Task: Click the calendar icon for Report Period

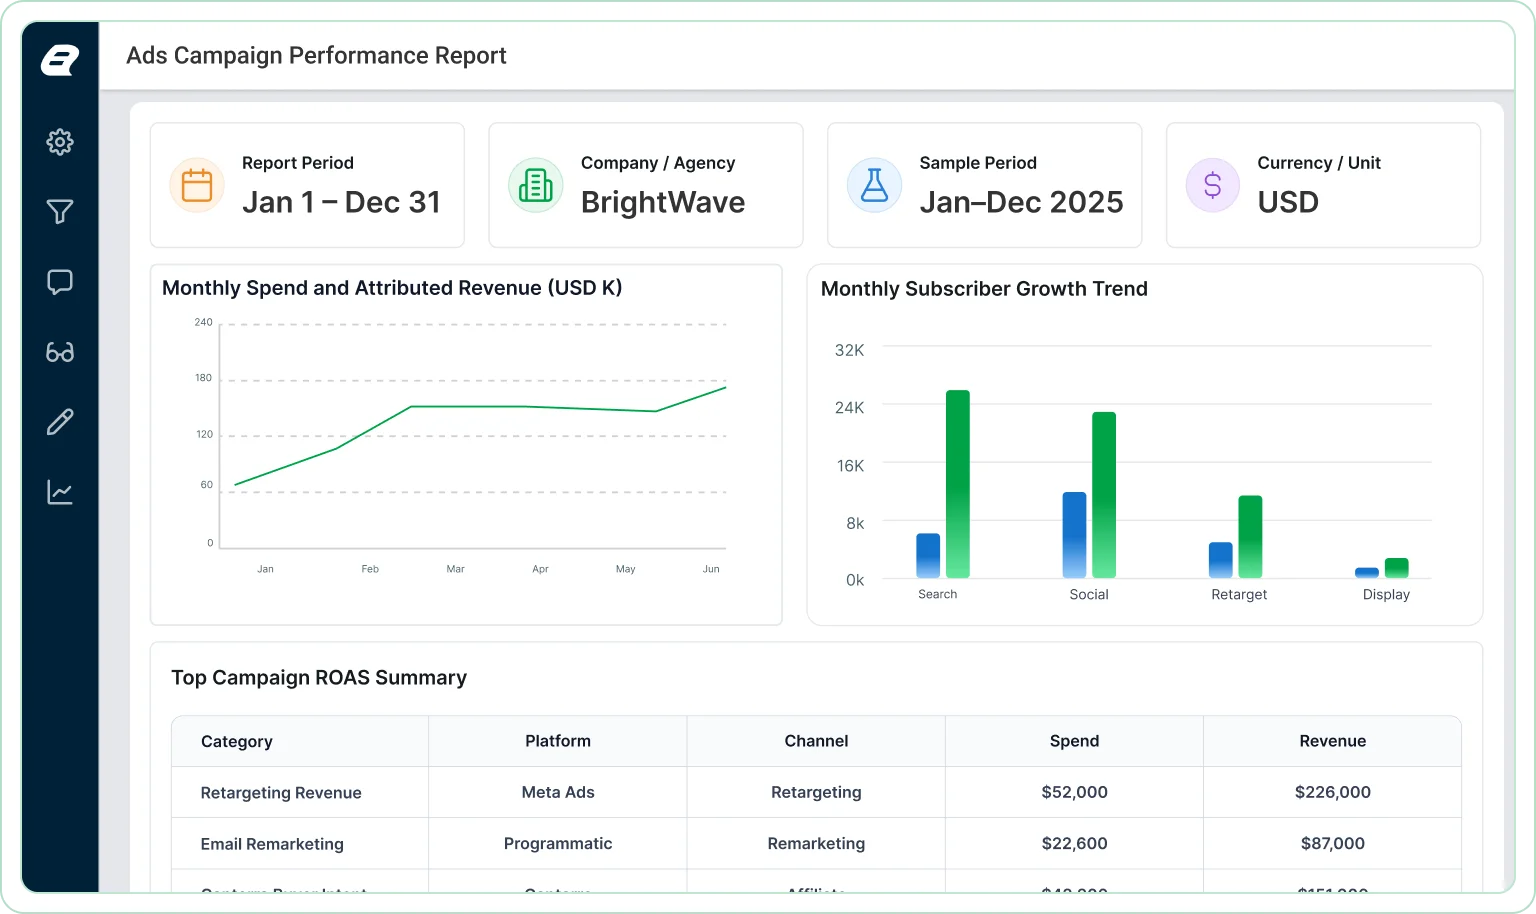Action: [x=197, y=185]
